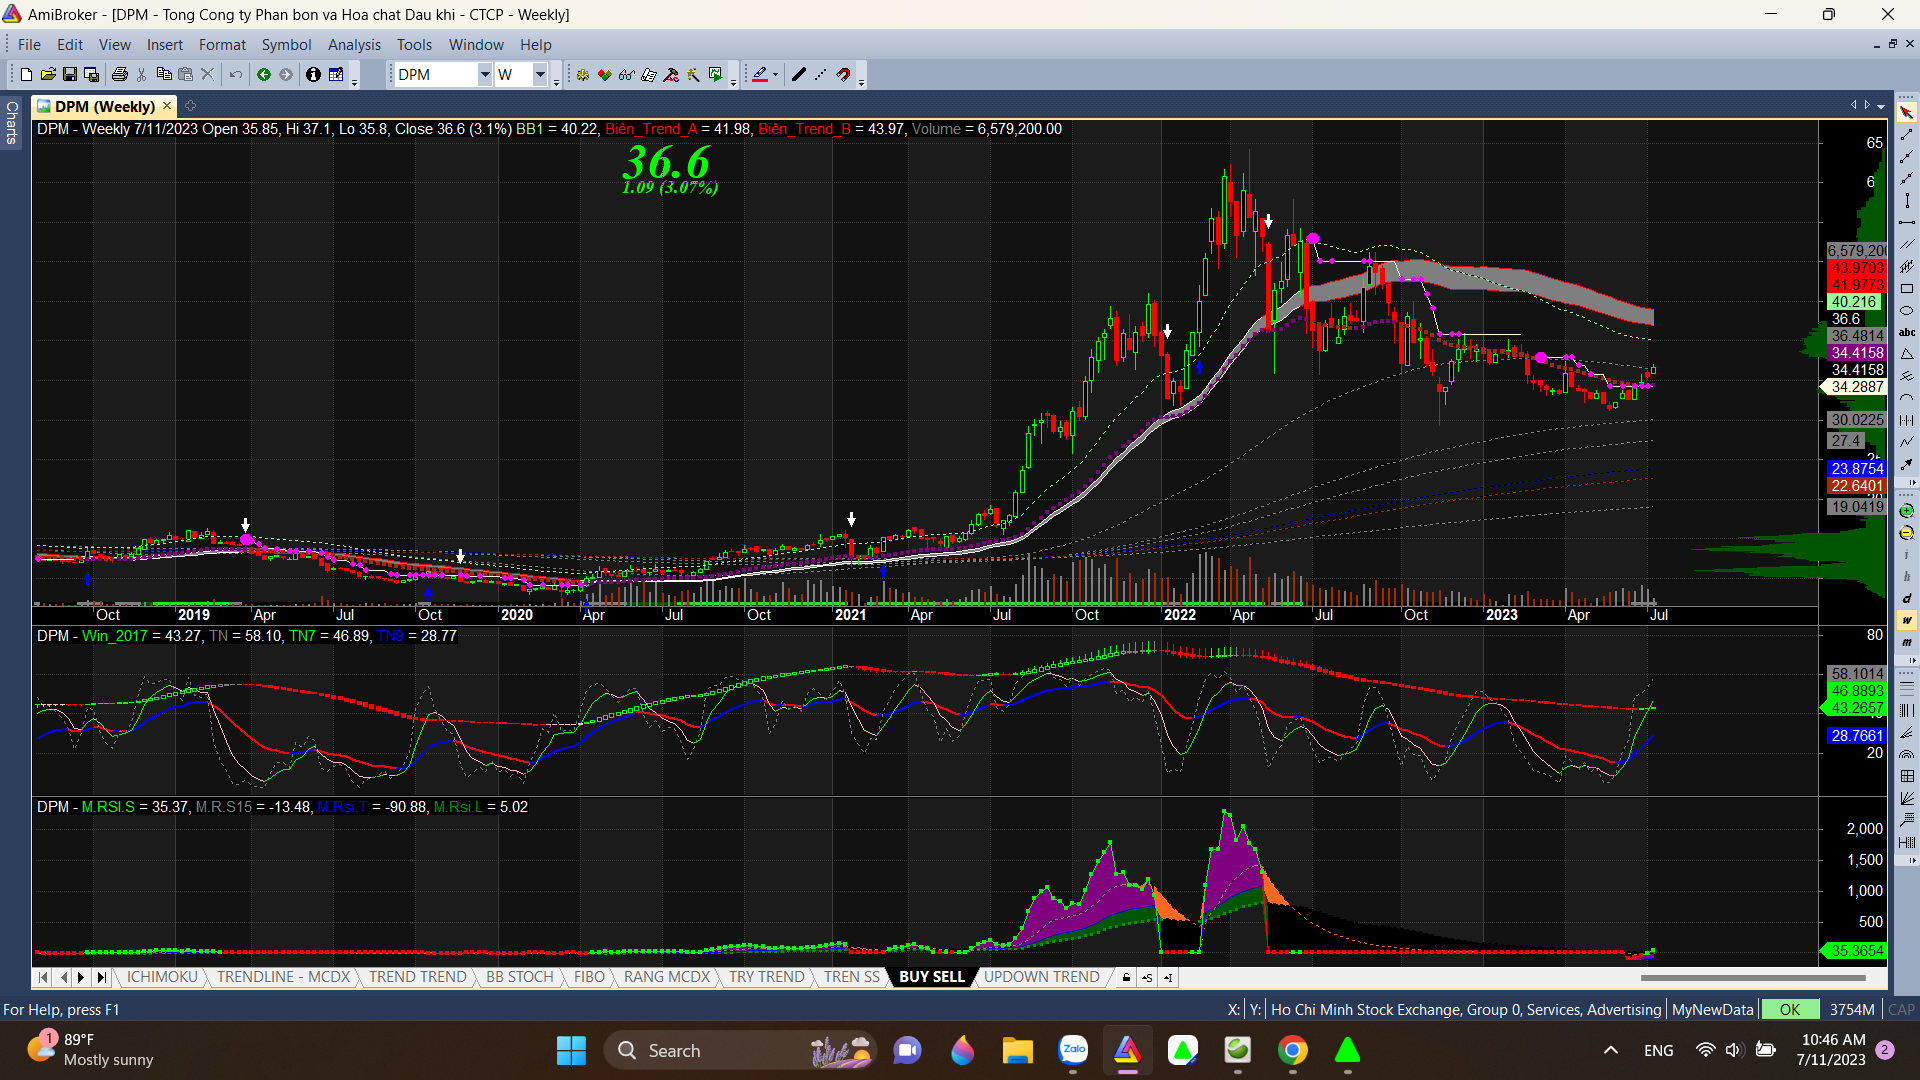This screenshot has width=1920, height=1080.
Task: Switch to daily interval with d button
Action: [1907, 599]
